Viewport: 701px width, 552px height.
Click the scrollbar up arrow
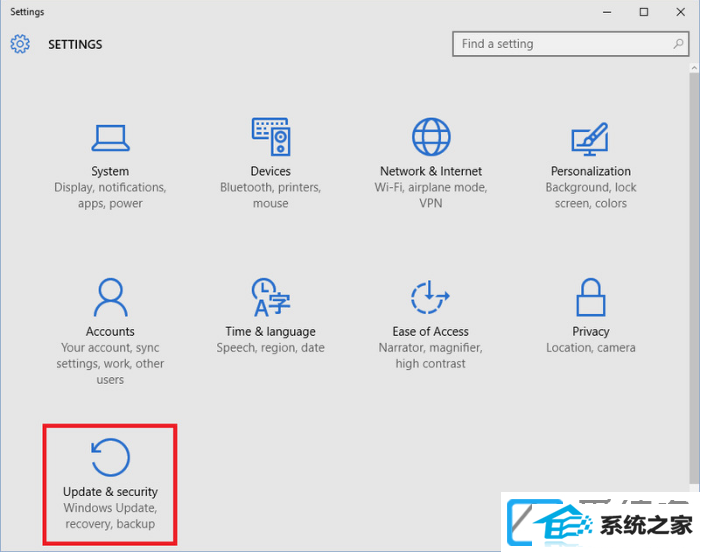pos(694,68)
